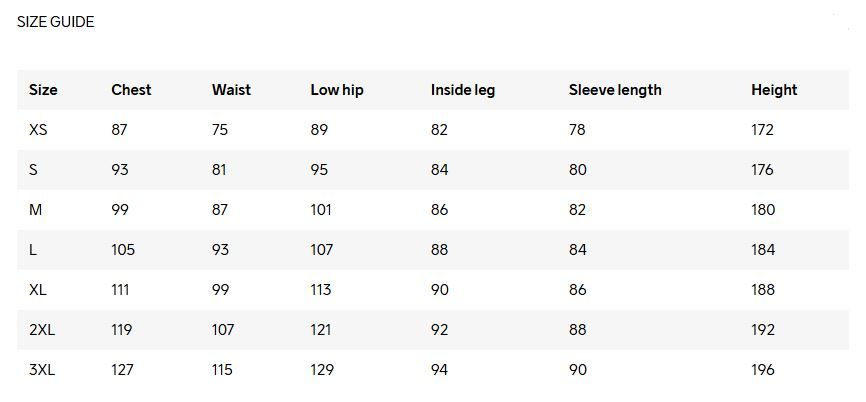Click the Low hip column header
This screenshot has width=866, height=402.
pos(337,90)
